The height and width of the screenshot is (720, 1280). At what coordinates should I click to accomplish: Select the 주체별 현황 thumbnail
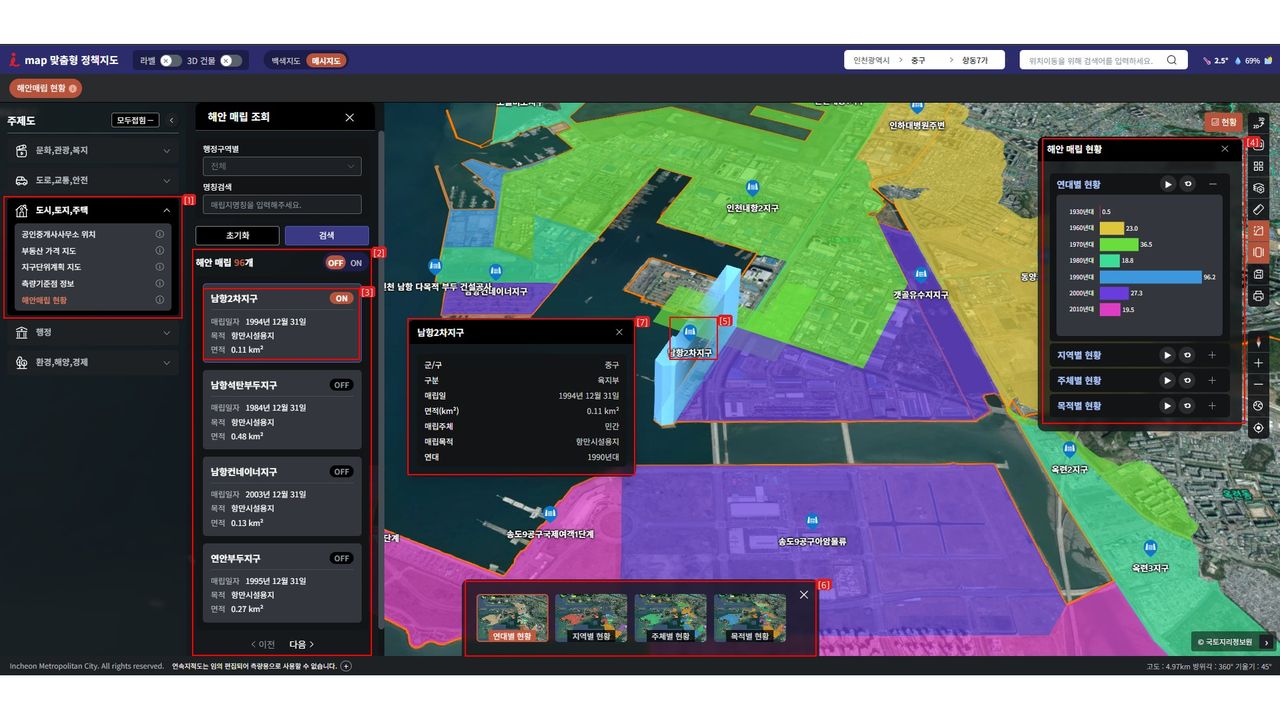pos(670,618)
